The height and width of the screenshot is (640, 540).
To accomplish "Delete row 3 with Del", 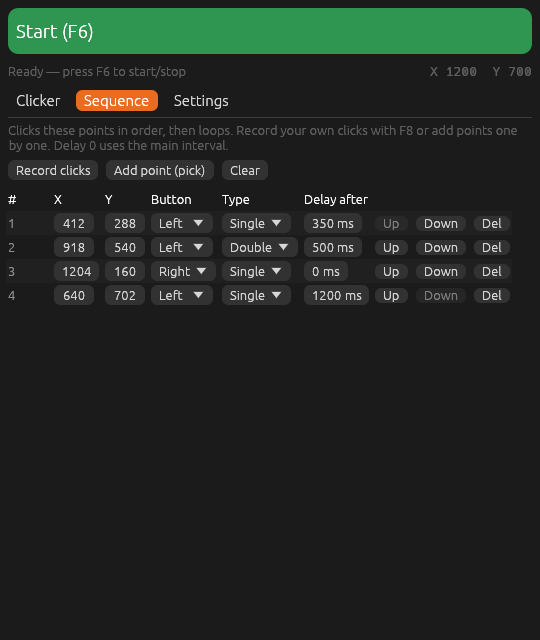I will [x=492, y=272].
